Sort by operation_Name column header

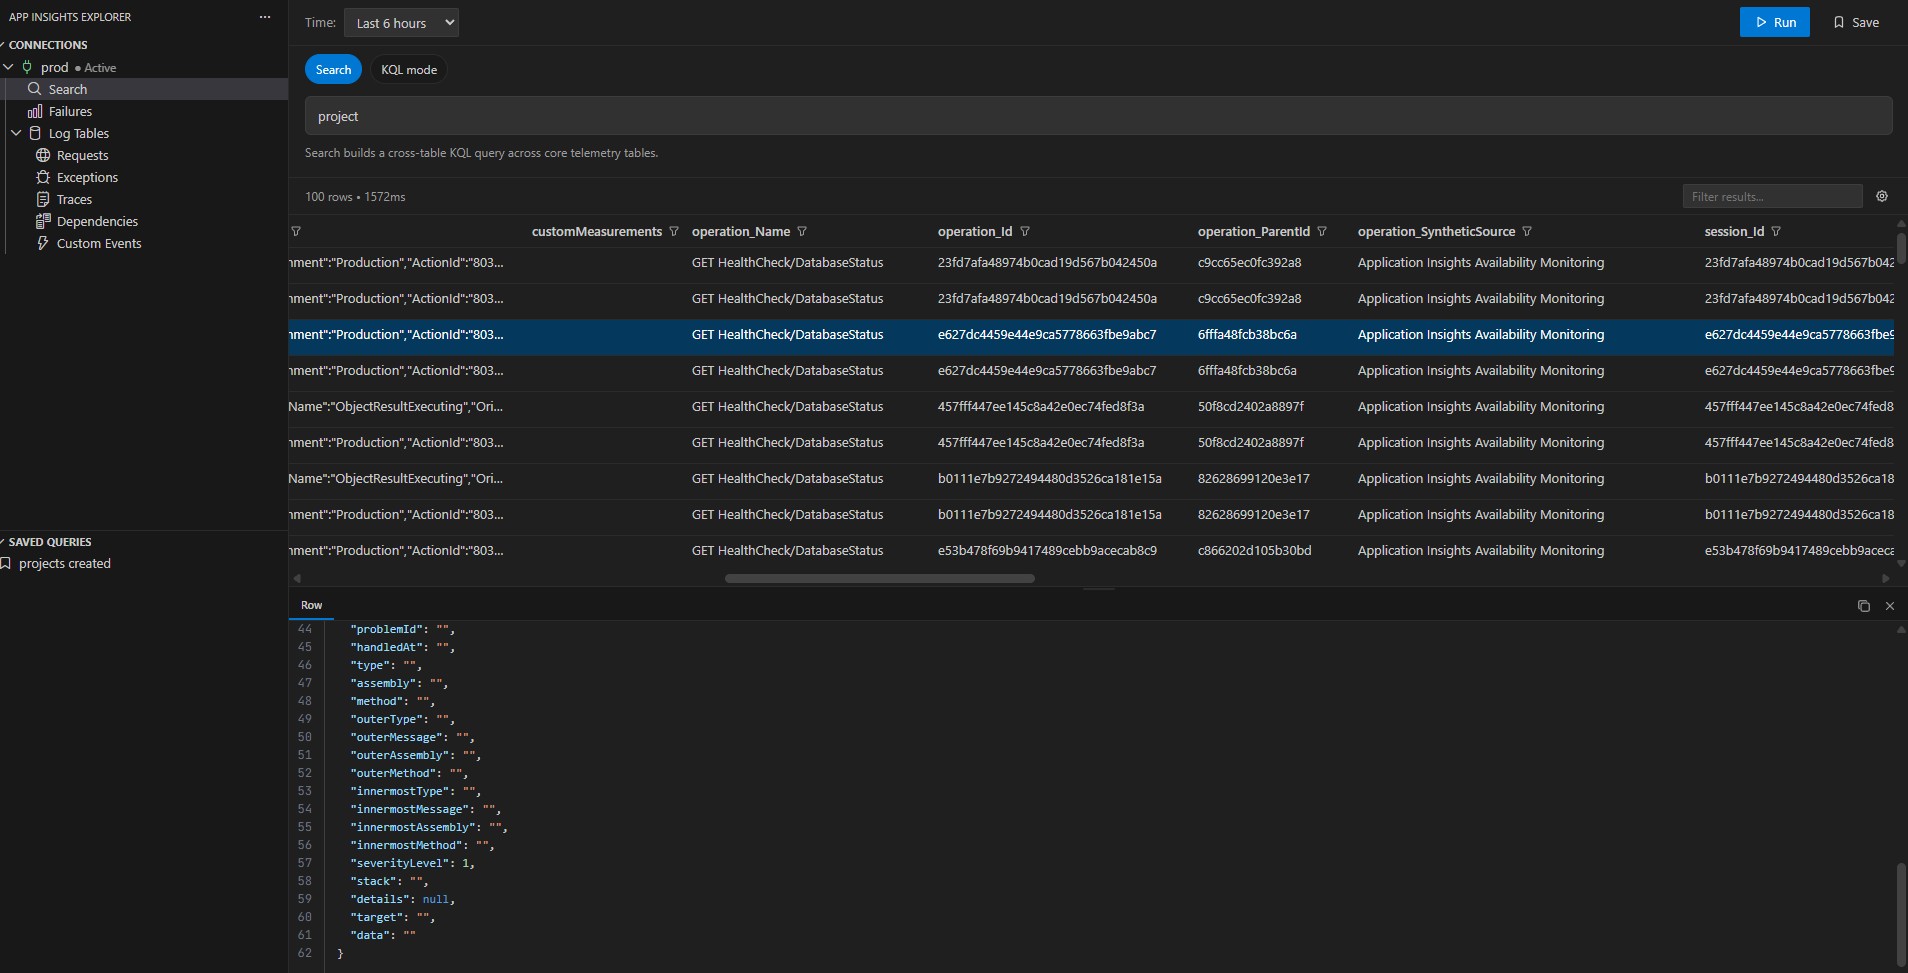pyautogui.click(x=741, y=231)
